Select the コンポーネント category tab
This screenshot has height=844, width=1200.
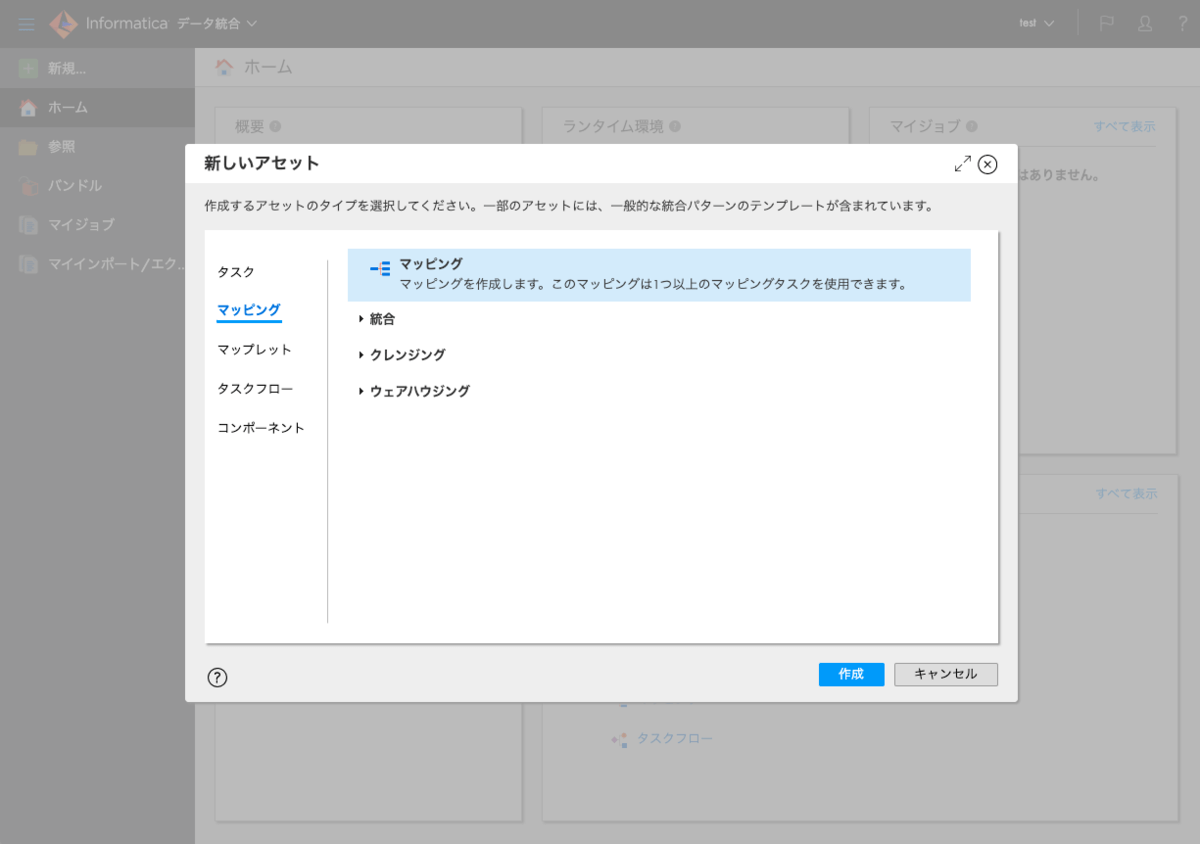[x=261, y=428]
